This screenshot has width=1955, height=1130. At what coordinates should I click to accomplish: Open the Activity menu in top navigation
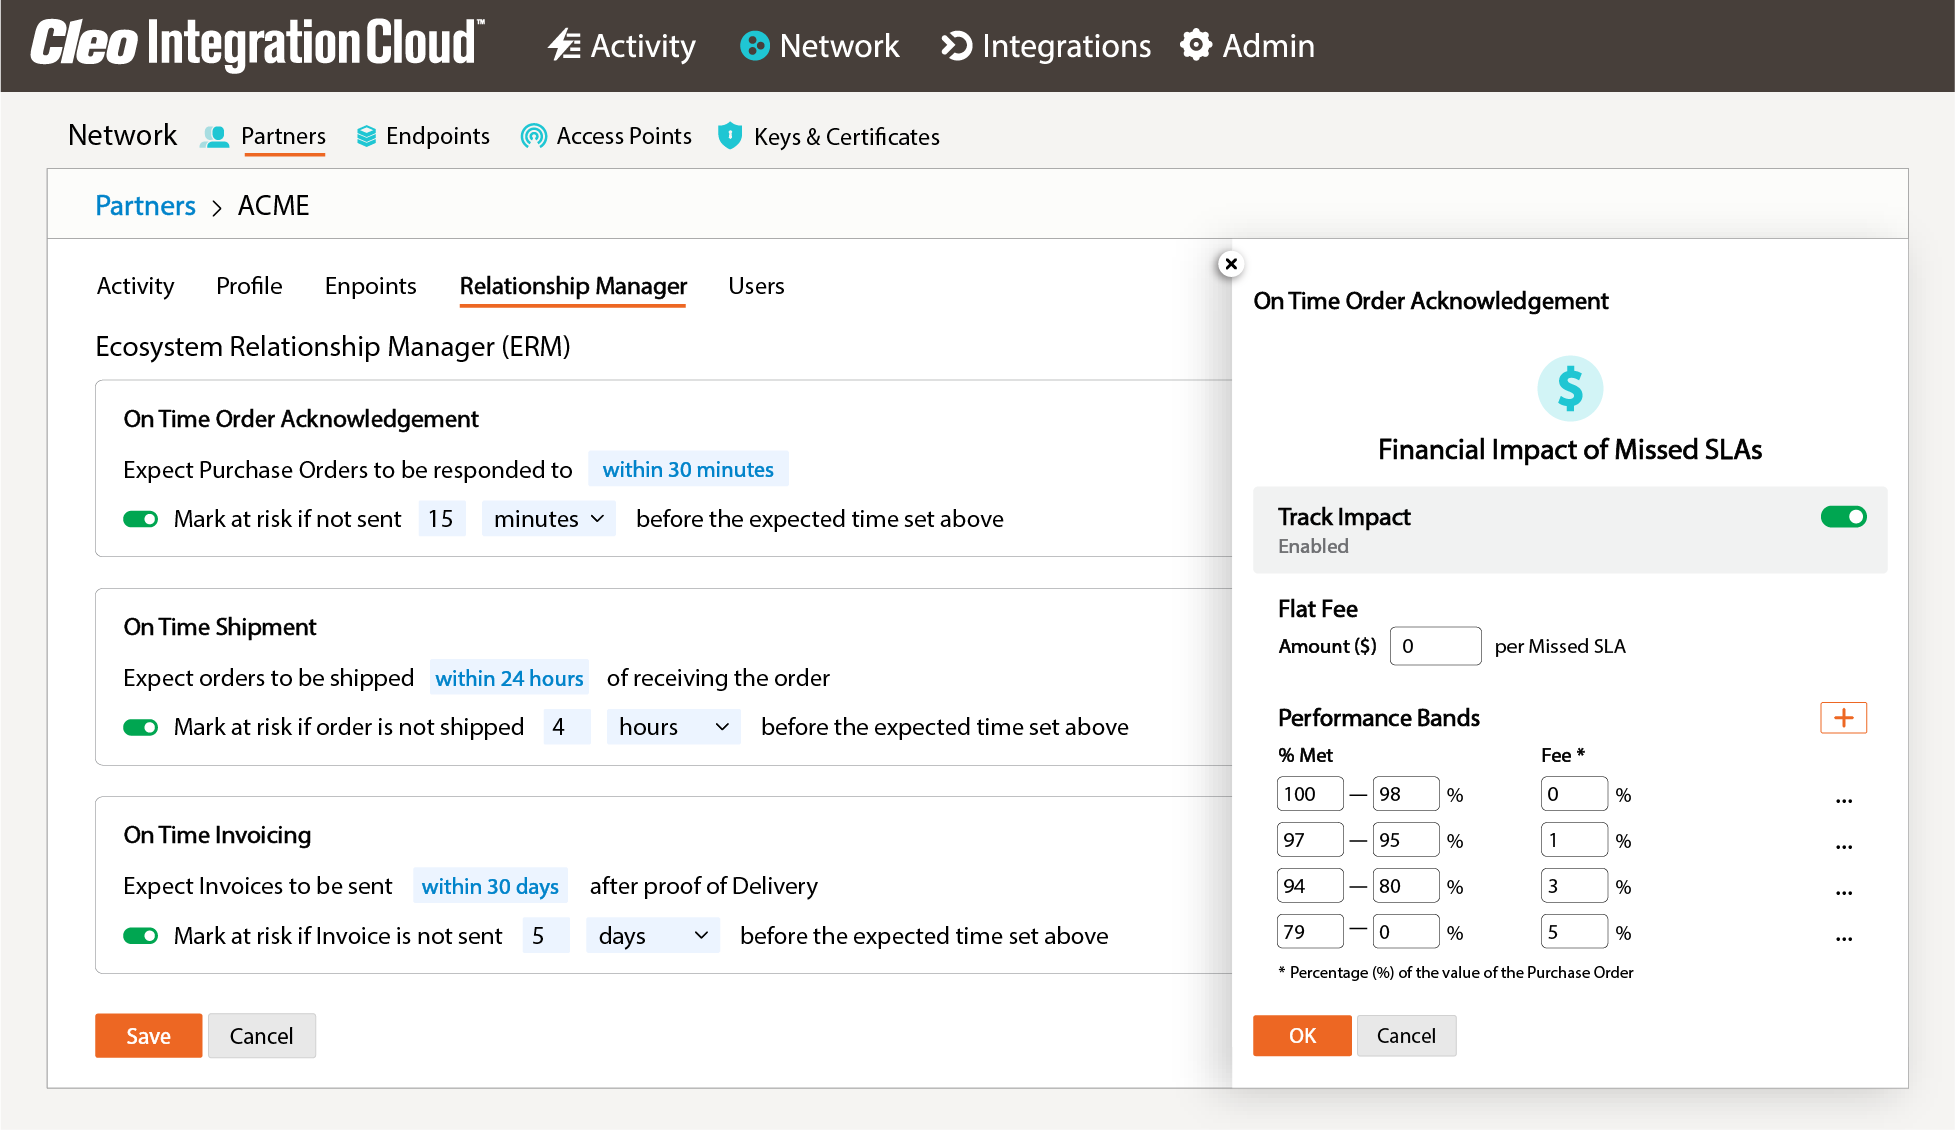tap(622, 46)
